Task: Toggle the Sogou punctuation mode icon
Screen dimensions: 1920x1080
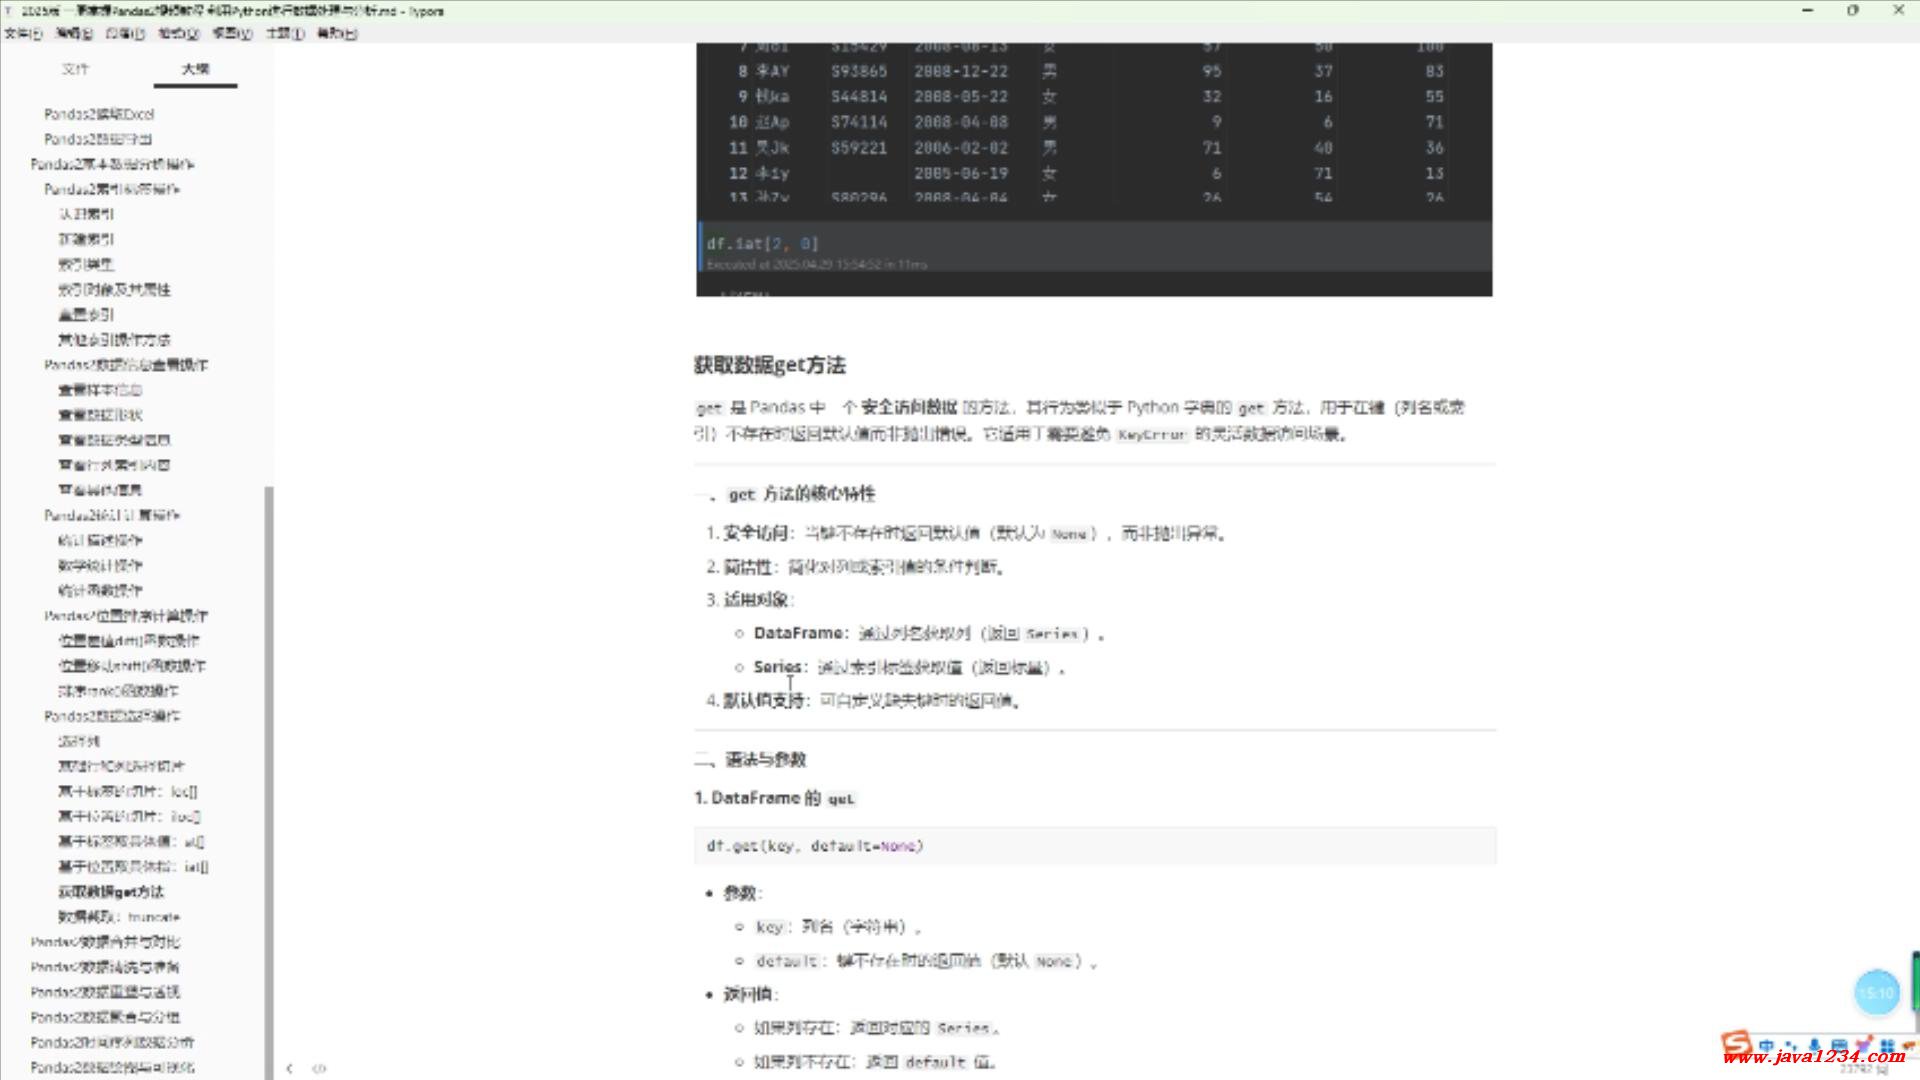Action: pos(1790,1046)
